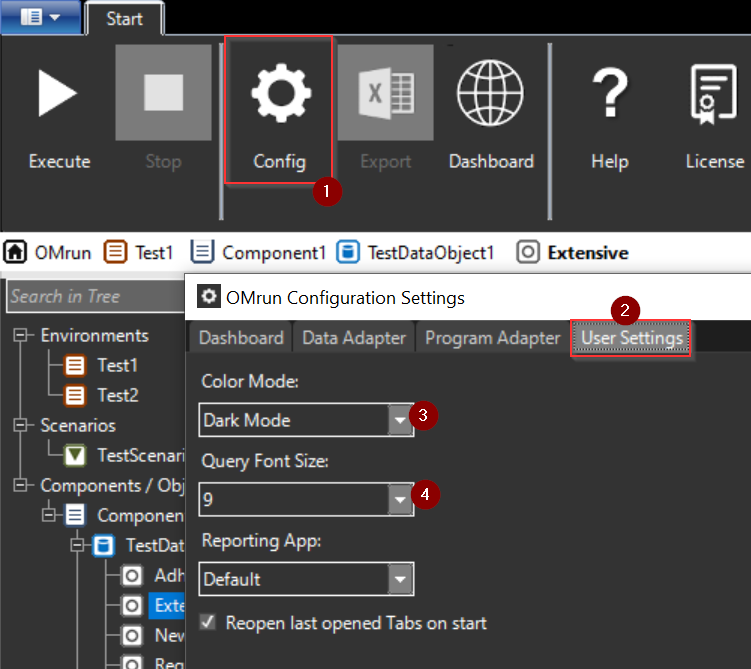
Task: Collapse the TestDataObject tree node
Action: tap(77, 545)
